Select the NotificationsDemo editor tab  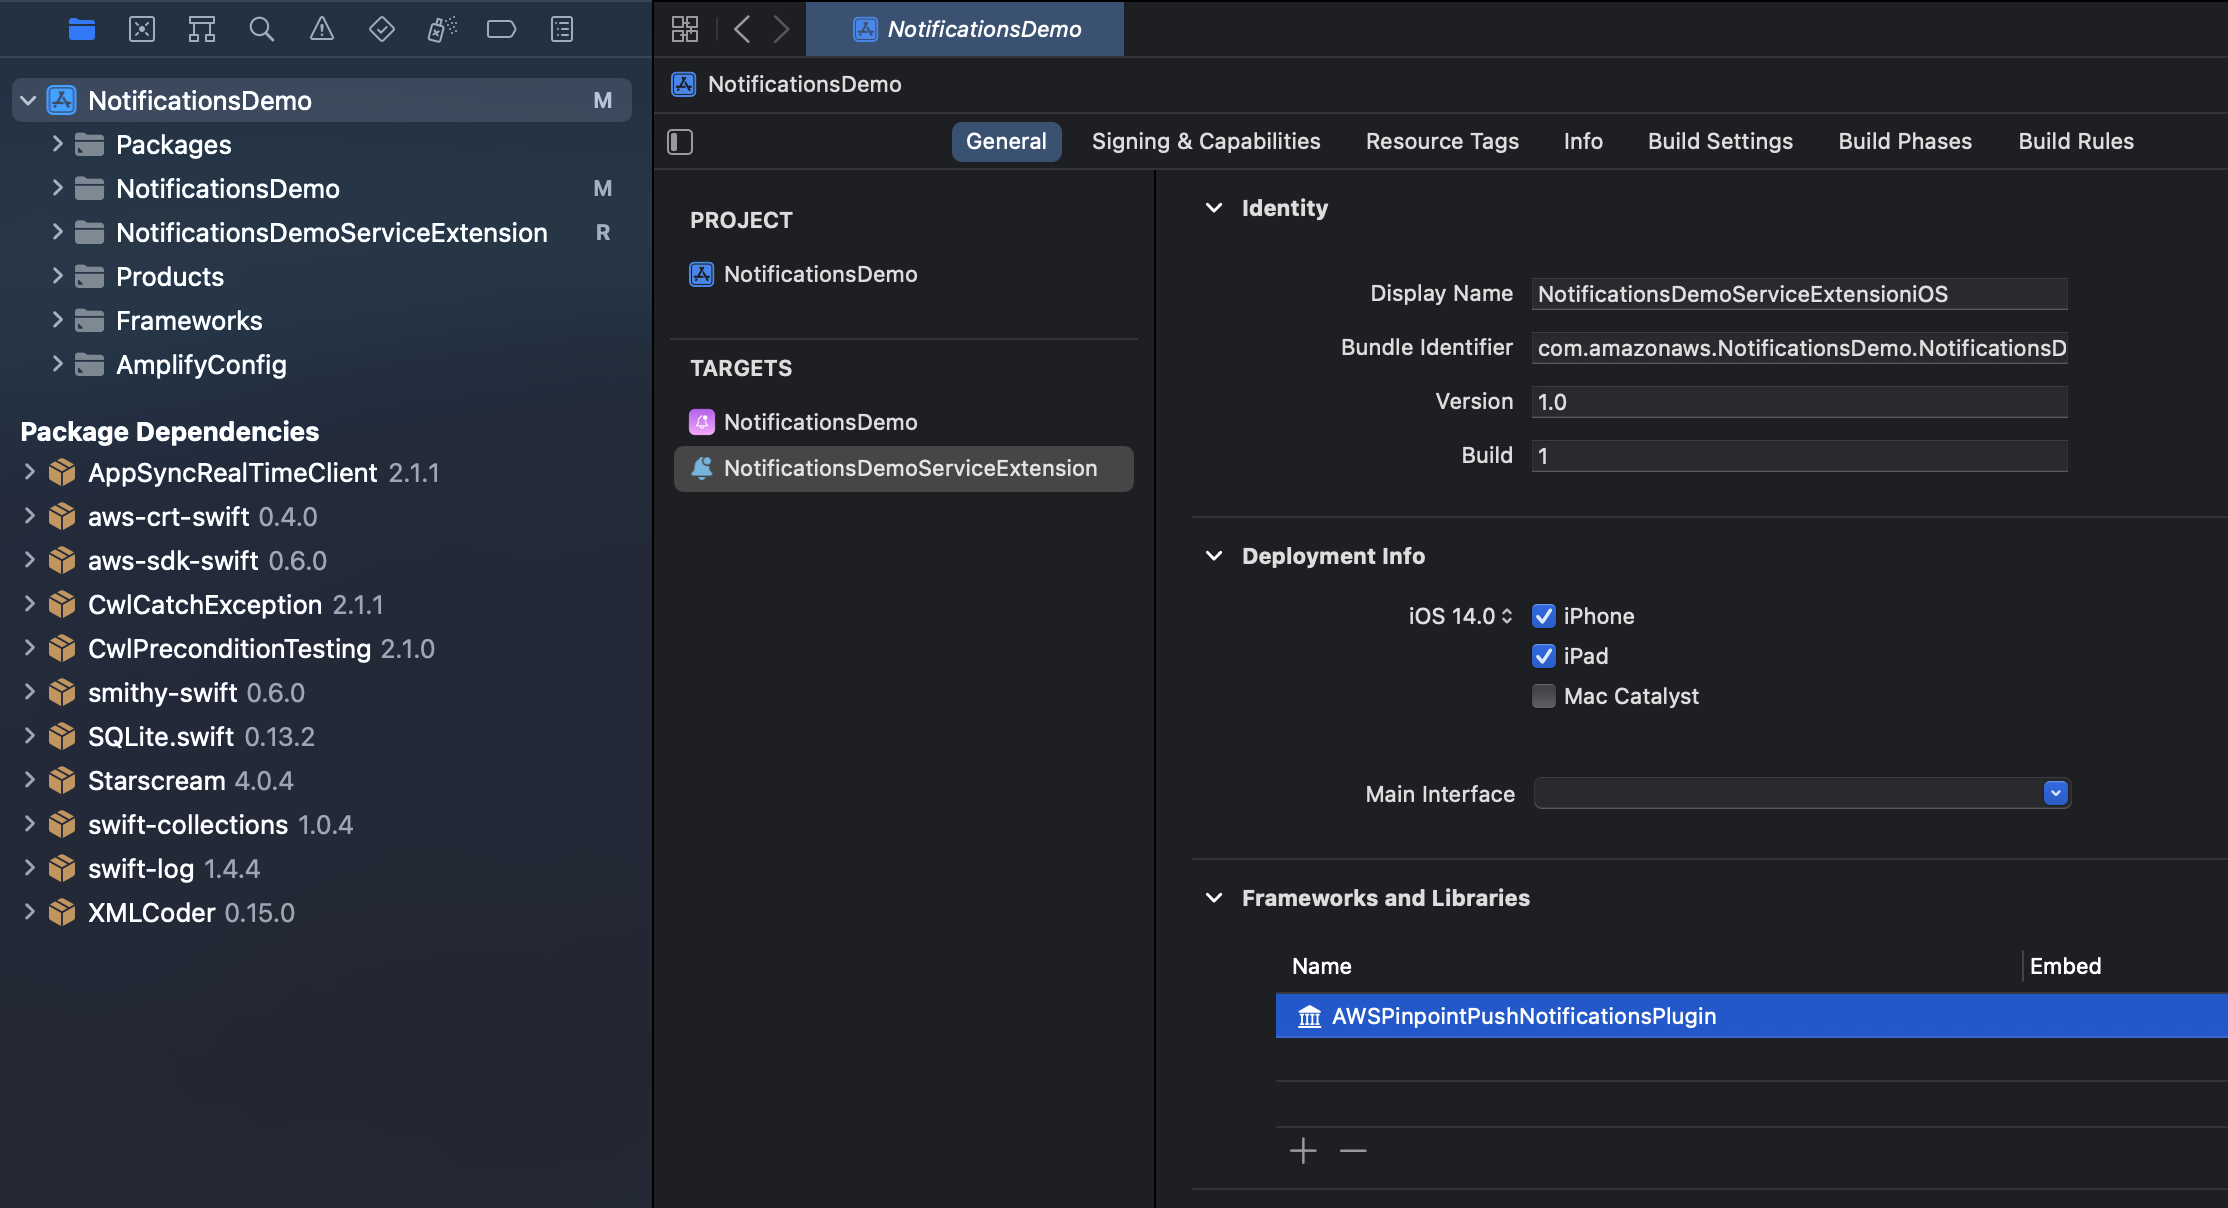[965, 29]
